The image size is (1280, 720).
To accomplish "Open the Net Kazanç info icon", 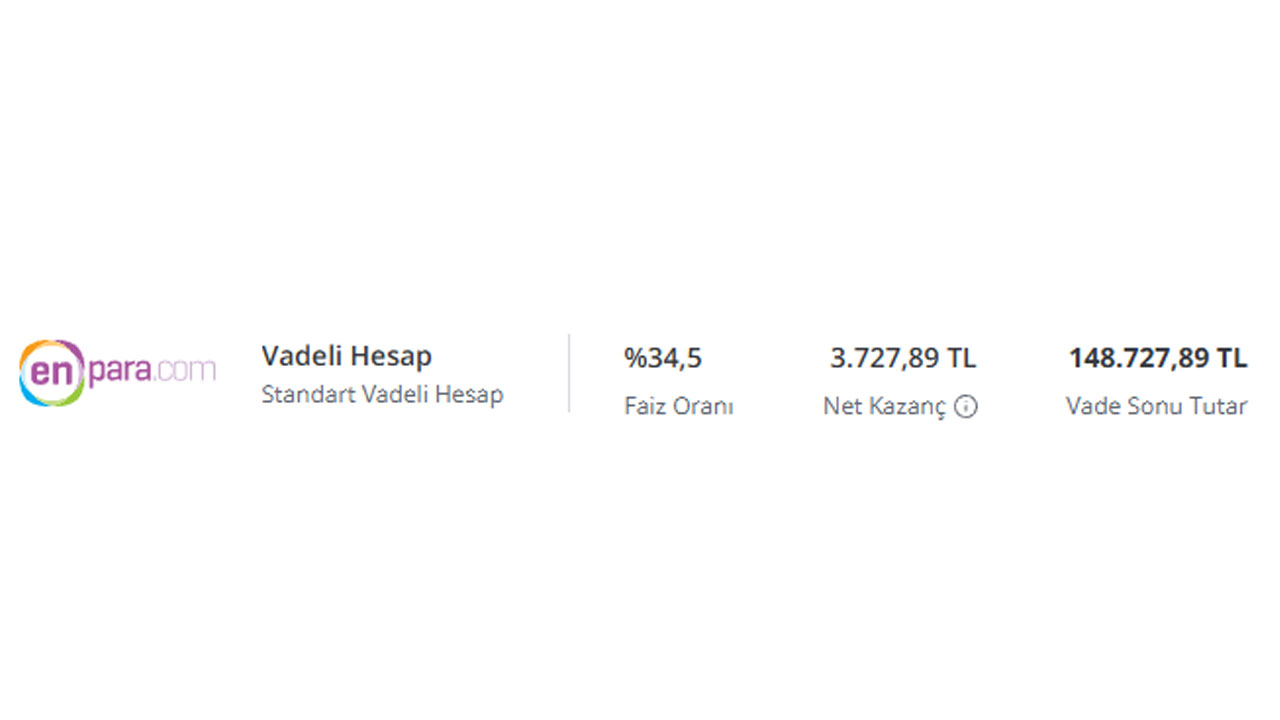I will click(x=965, y=407).
